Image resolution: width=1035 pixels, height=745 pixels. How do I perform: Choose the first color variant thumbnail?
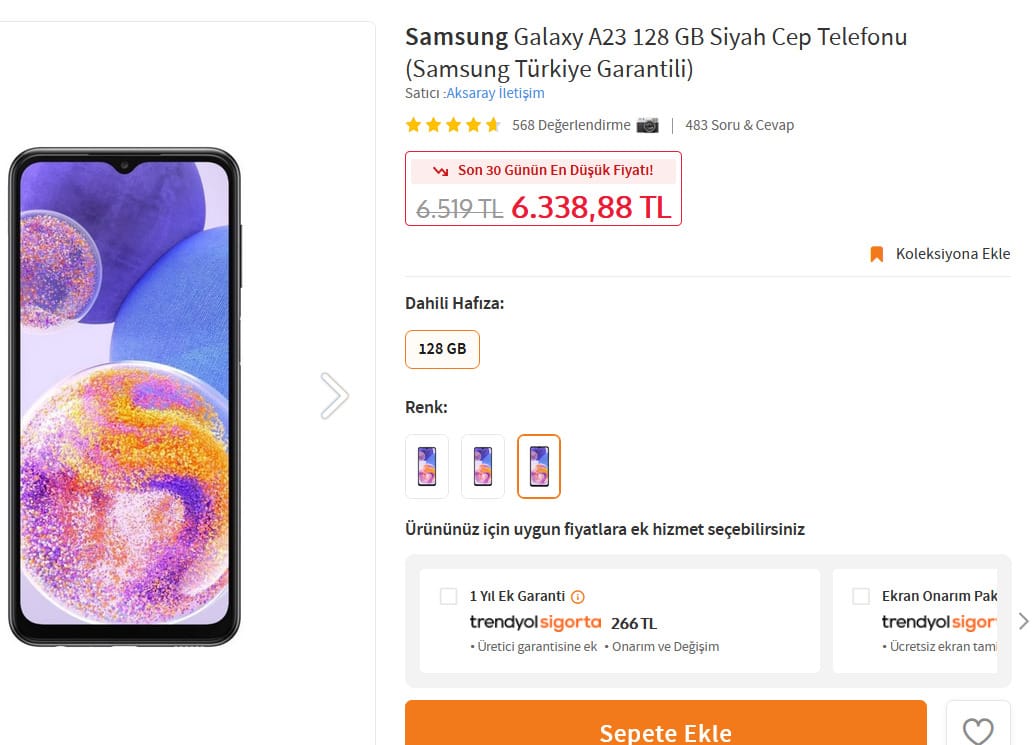[427, 466]
